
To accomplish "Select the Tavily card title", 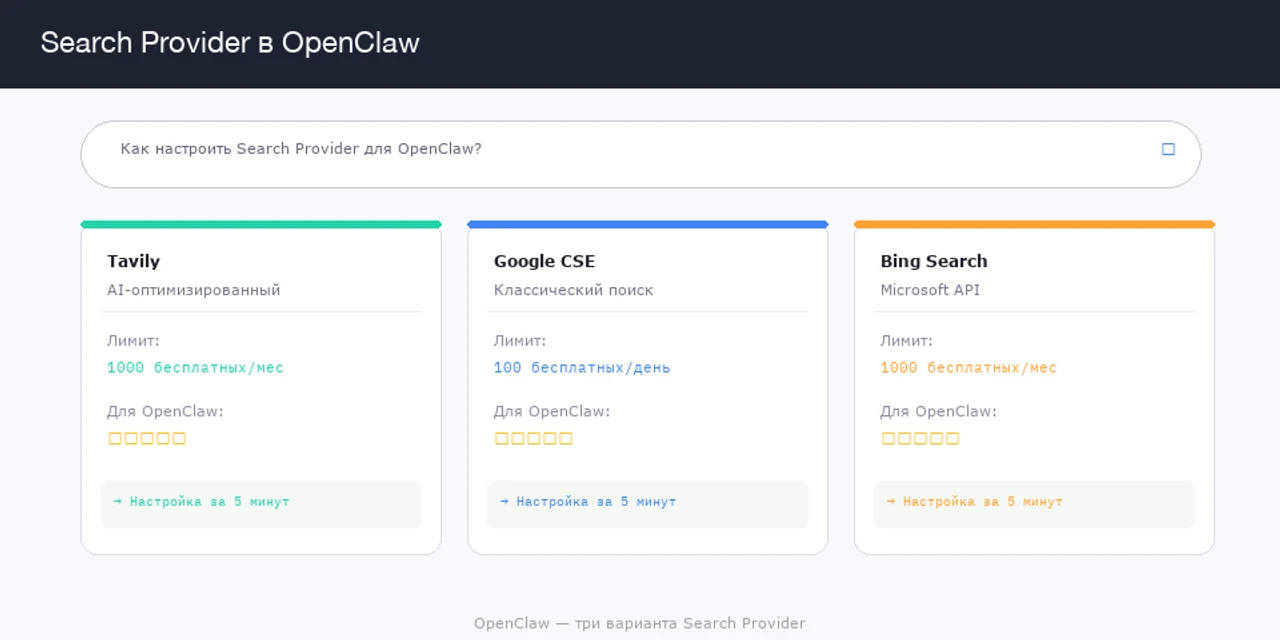I will click(x=133, y=261).
